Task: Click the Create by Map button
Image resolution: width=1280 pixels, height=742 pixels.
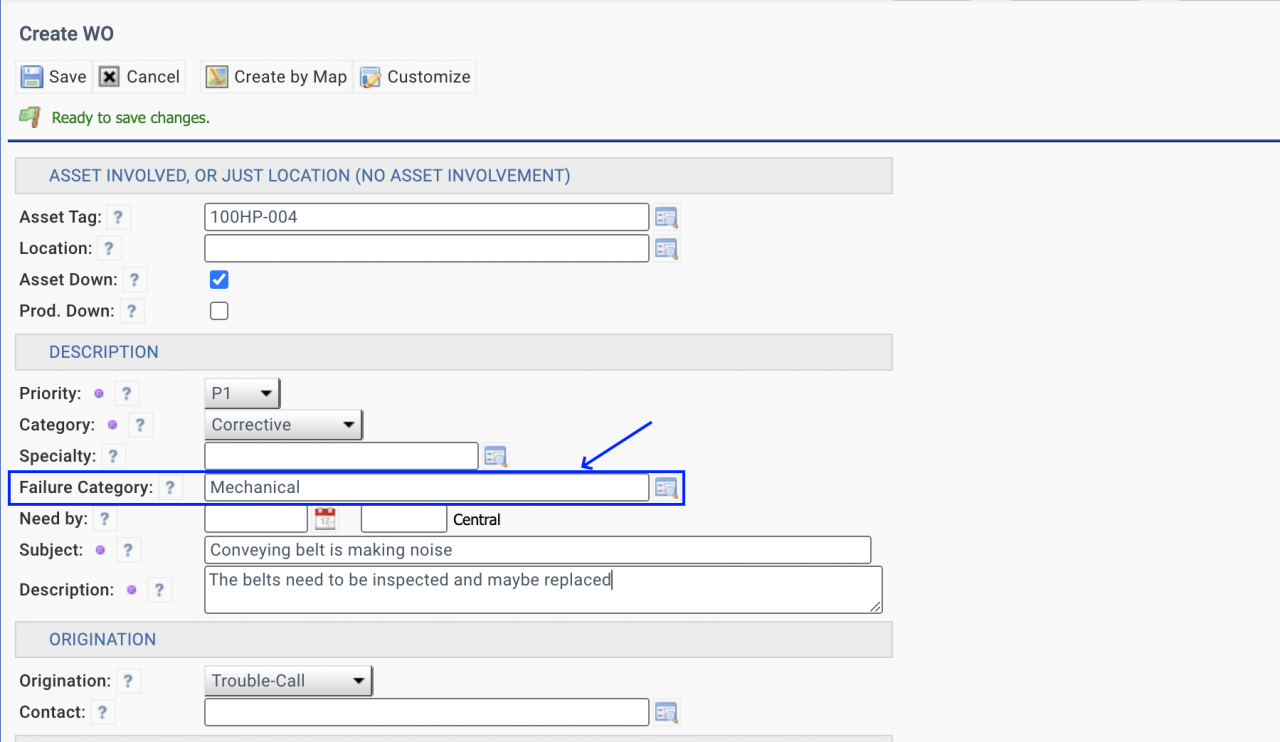Action: 276,77
